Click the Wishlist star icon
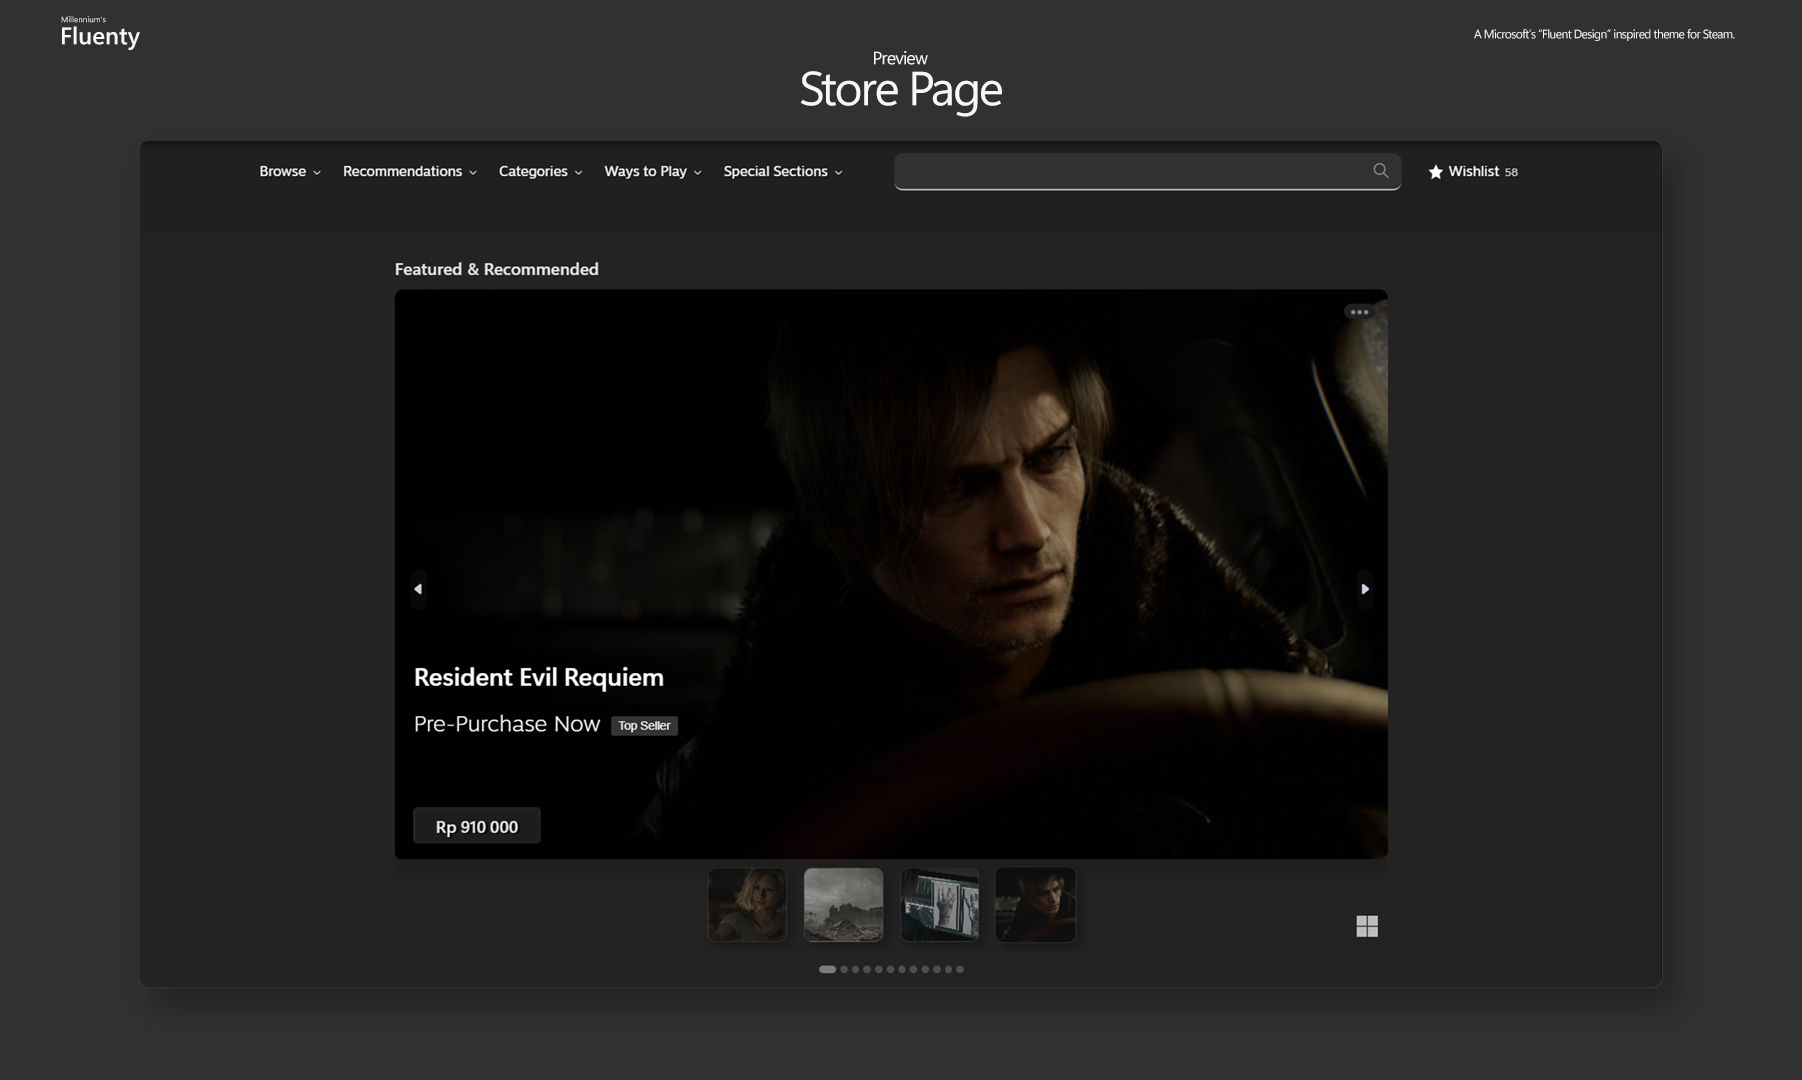The image size is (1802, 1080). click(x=1435, y=172)
